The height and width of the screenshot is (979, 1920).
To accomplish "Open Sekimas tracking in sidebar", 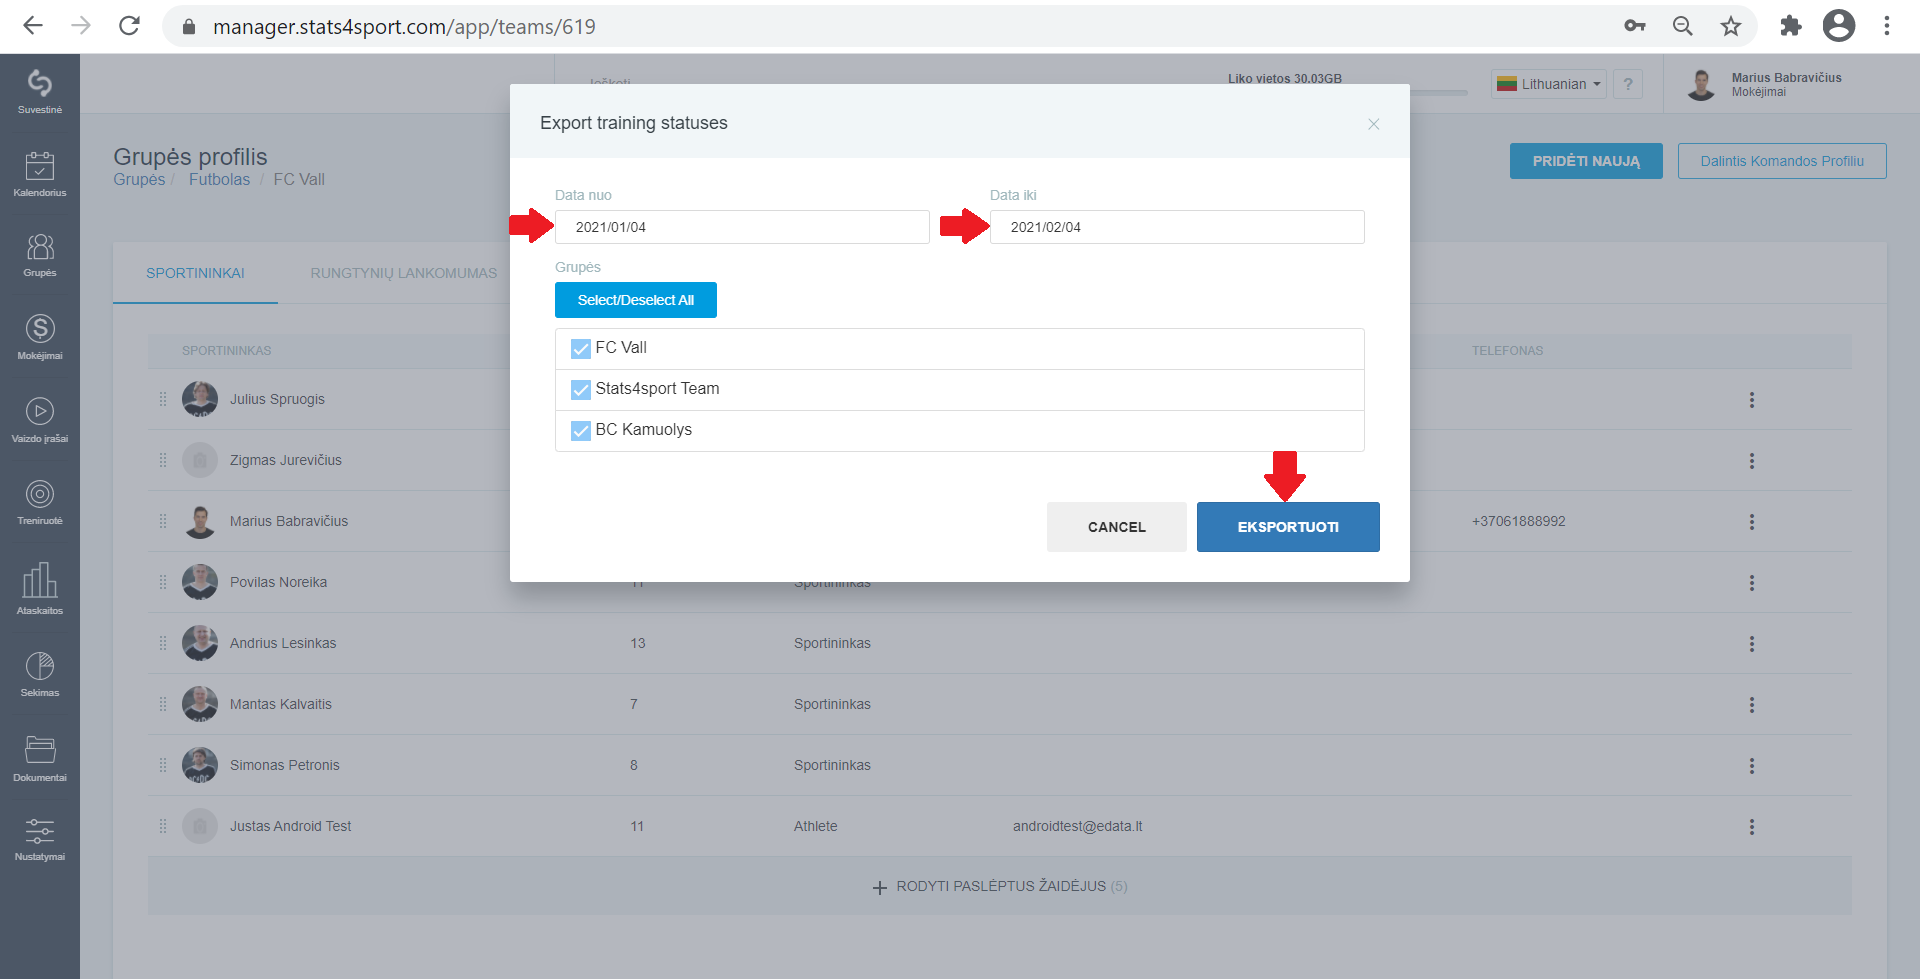I will [x=40, y=674].
